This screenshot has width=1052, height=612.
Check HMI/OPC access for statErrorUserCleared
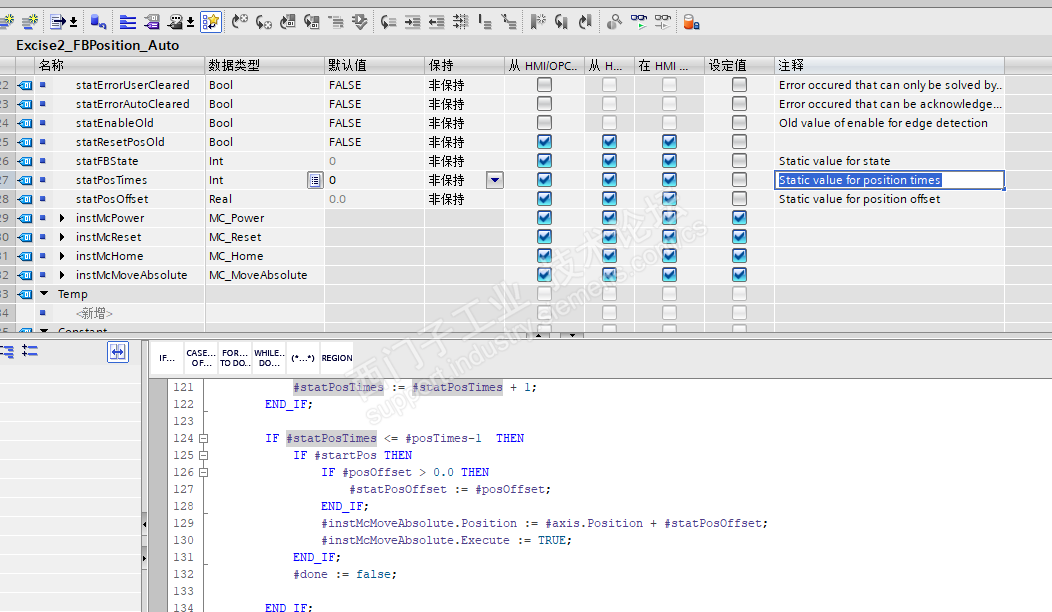point(544,85)
